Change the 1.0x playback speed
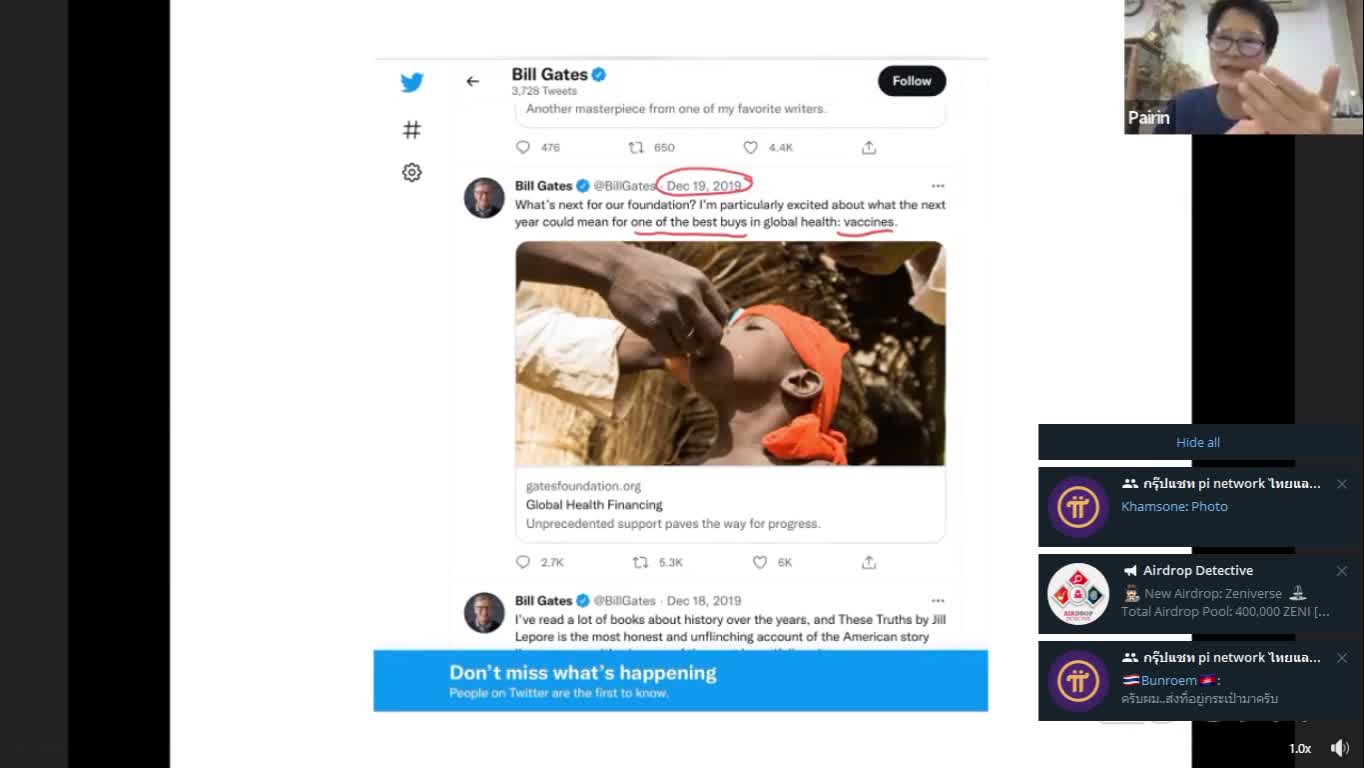This screenshot has width=1364, height=768. click(x=1299, y=748)
